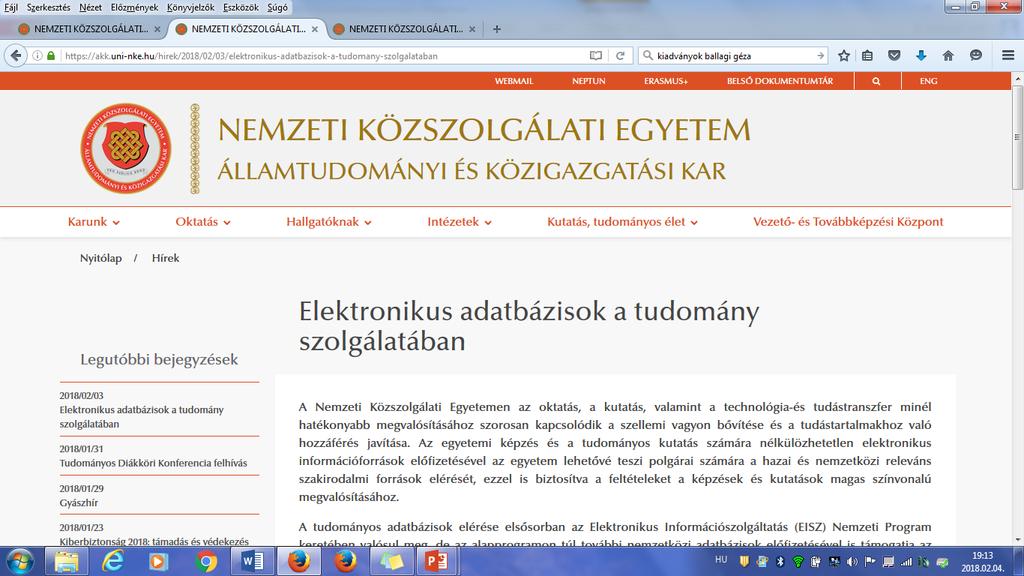Click the chat bubble toolbar icon
This screenshot has height=576, width=1024.
(976, 56)
